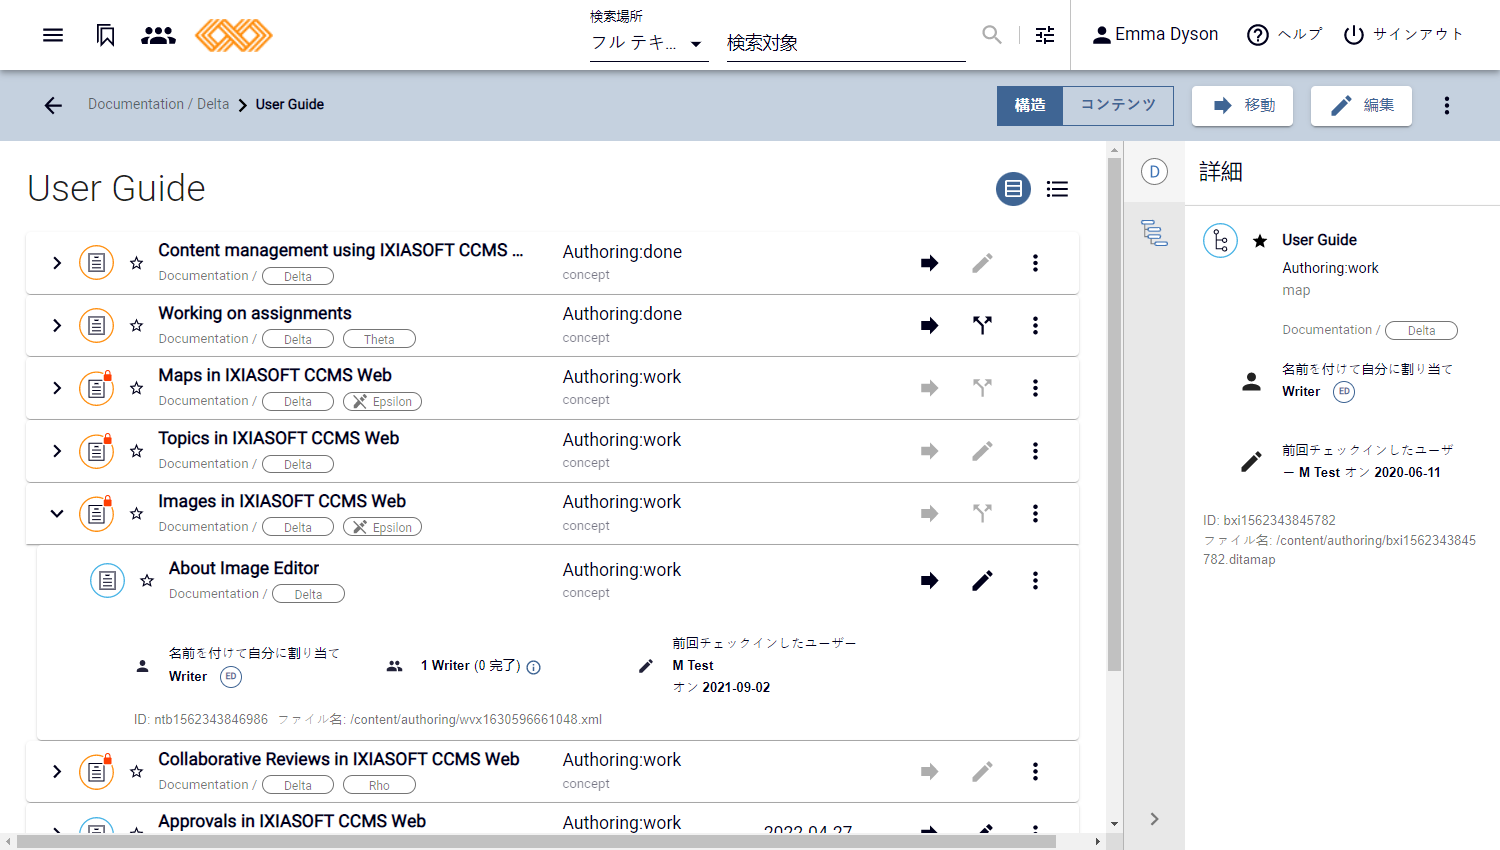Move the Working on assignments topic
The image size is (1500, 850).
(x=930, y=325)
